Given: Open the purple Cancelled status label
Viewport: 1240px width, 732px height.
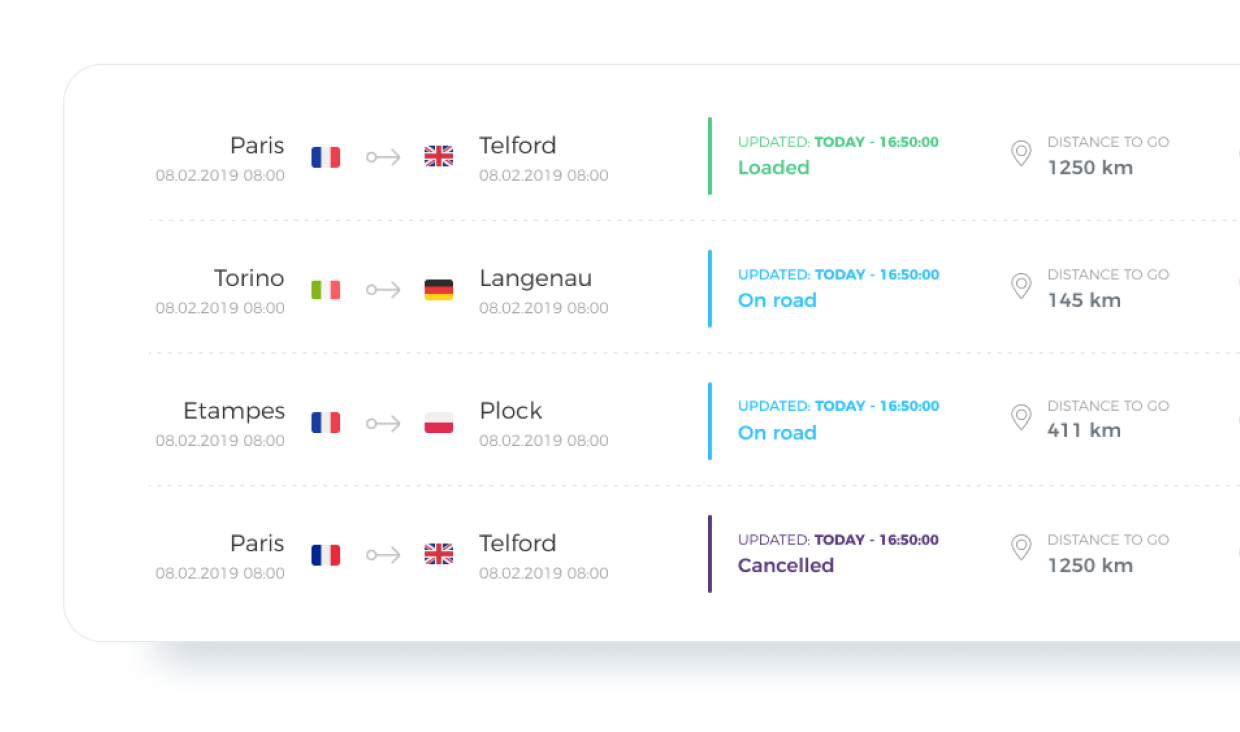Looking at the screenshot, I should click(785, 566).
